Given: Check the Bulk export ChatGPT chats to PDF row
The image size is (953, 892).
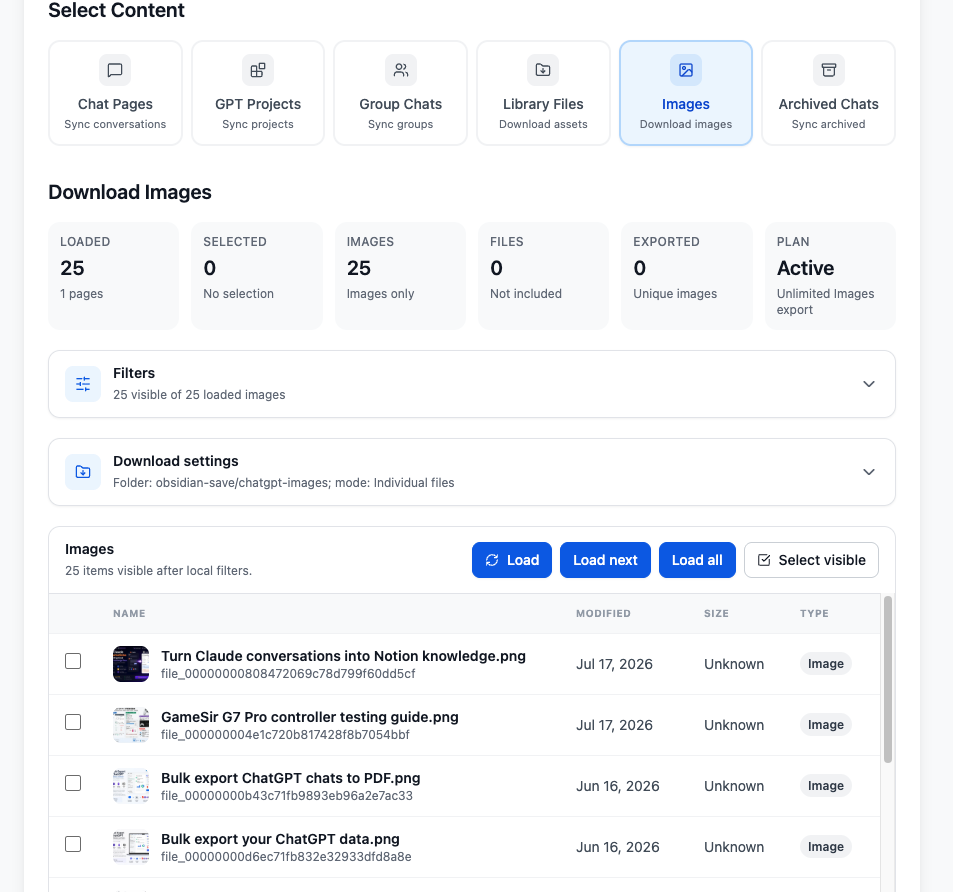Looking at the screenshot, I should pyautogui.click(x=73, y=783).
